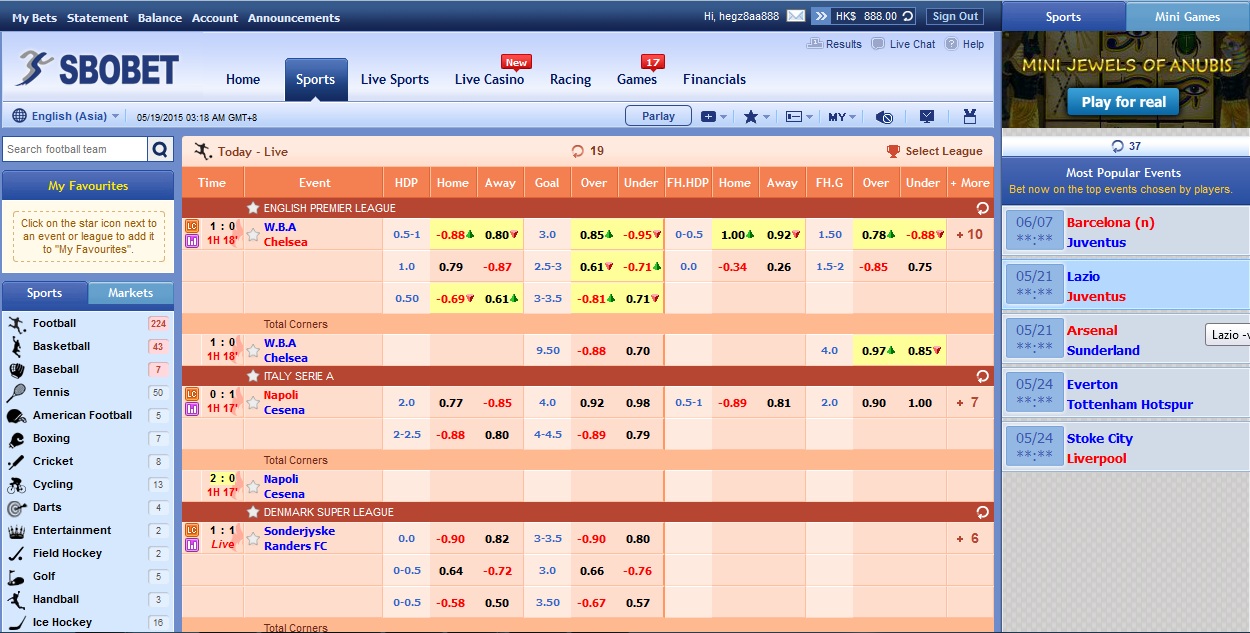Click the Help question mark icon
This screenshot has height=633, width=1250.
(951, 44)
